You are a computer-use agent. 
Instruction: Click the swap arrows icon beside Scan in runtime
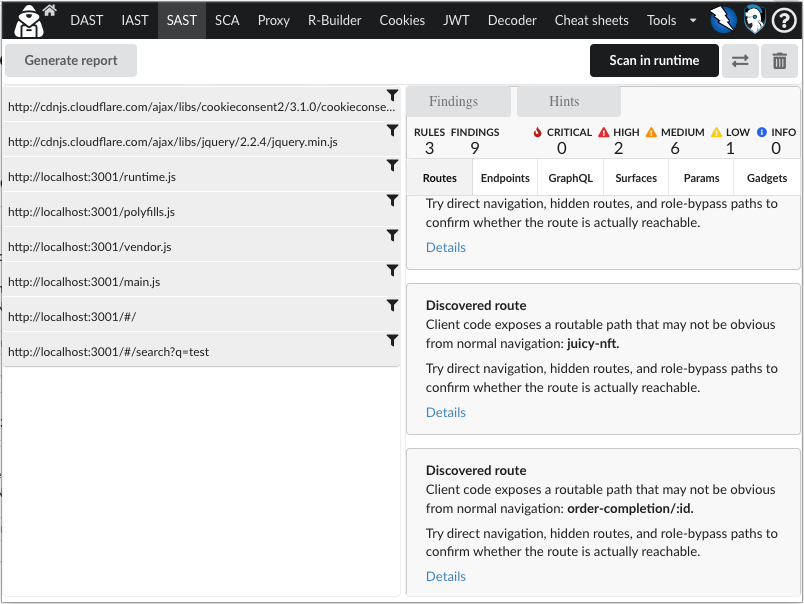click(740, 61)
